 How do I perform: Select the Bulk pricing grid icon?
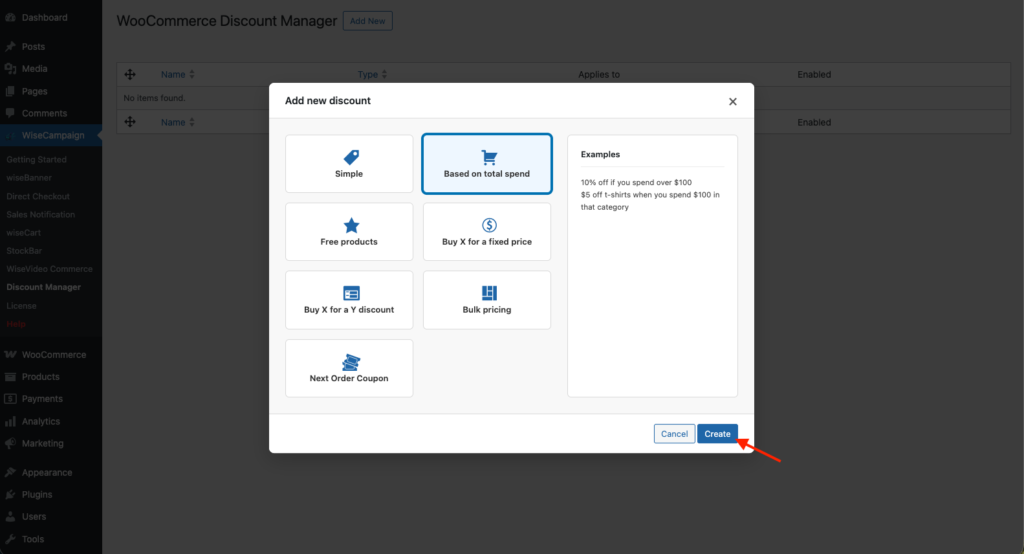(x=489, y=293)
